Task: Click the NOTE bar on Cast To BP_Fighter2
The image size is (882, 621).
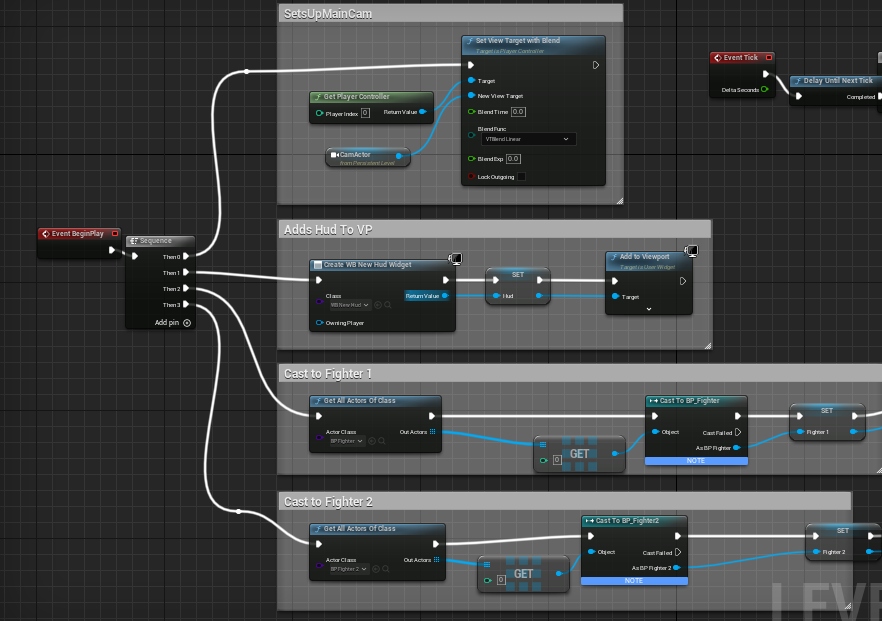Action: tap(634, 580)
